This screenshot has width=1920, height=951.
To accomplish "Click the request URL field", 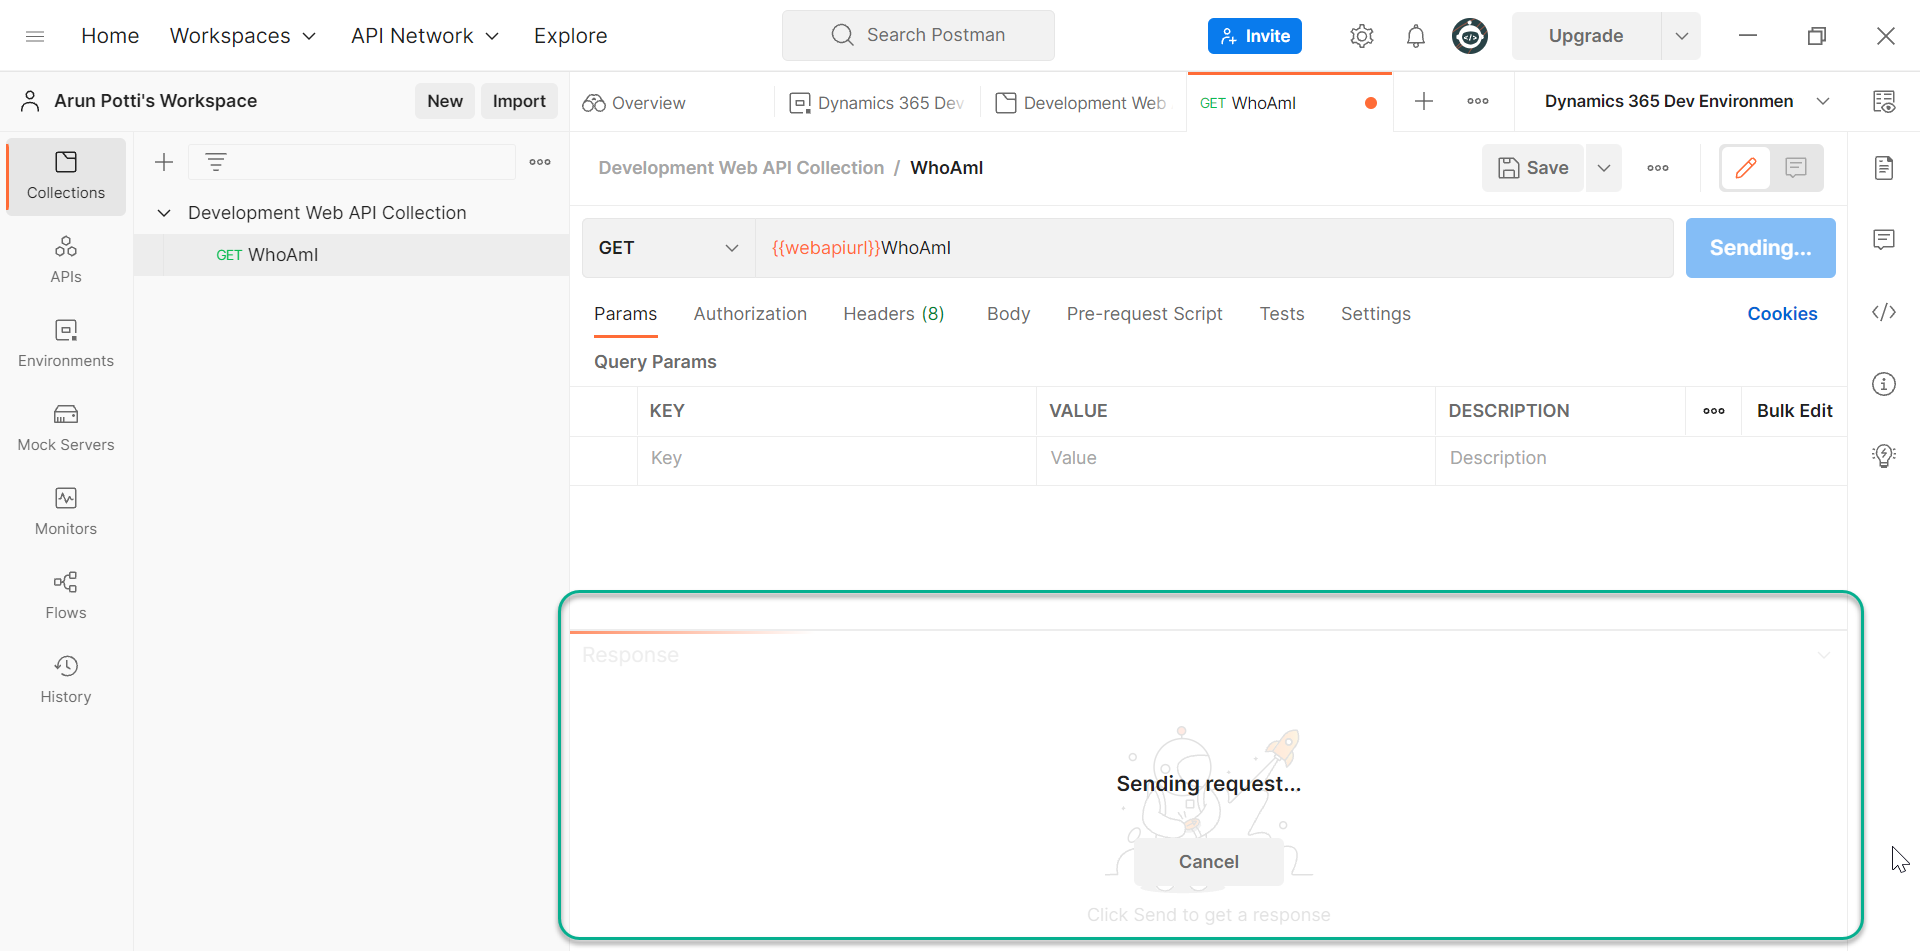I will [x=1100, y=248].
